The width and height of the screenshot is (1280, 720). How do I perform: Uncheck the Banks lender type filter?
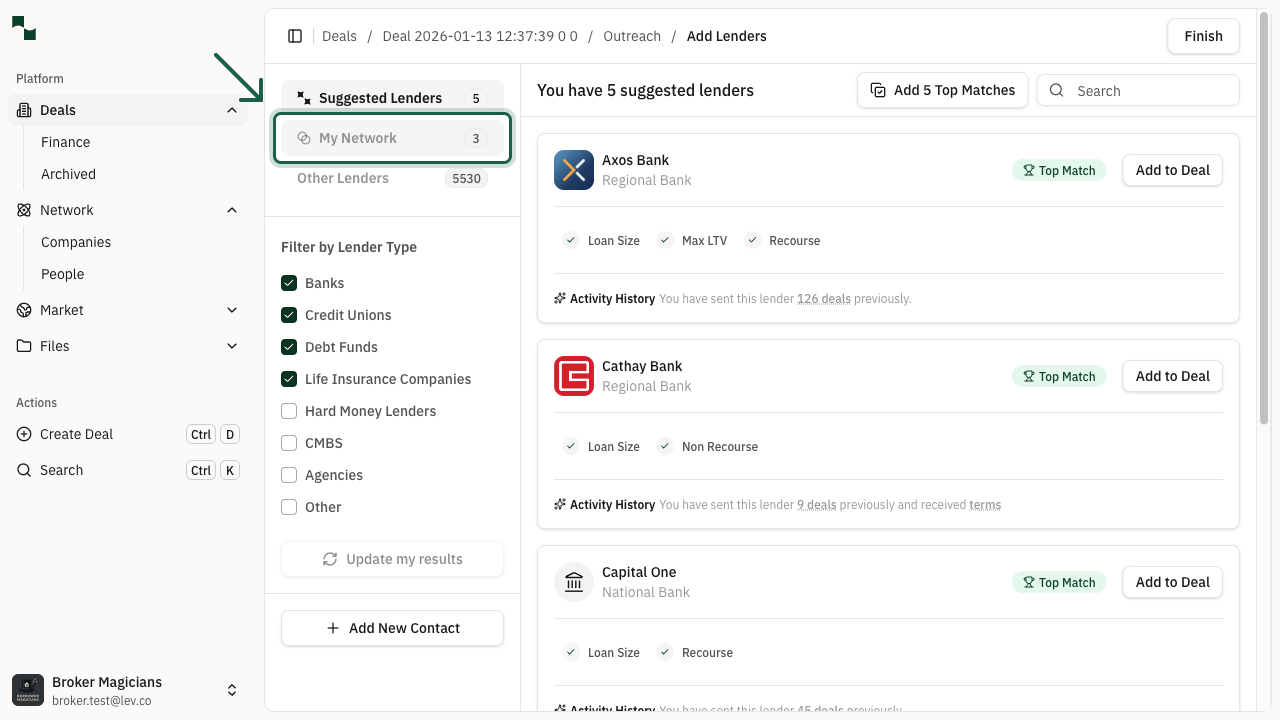[x=289, y=283]
